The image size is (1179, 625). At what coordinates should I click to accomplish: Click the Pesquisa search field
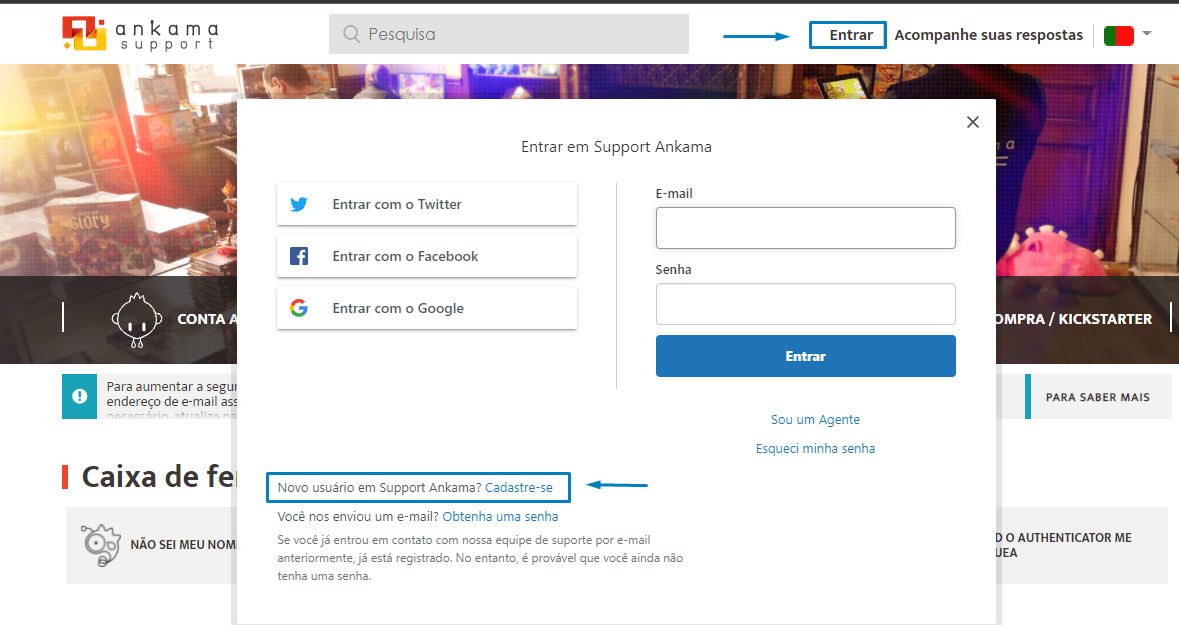pyautogui.click(x=508, y=34)
